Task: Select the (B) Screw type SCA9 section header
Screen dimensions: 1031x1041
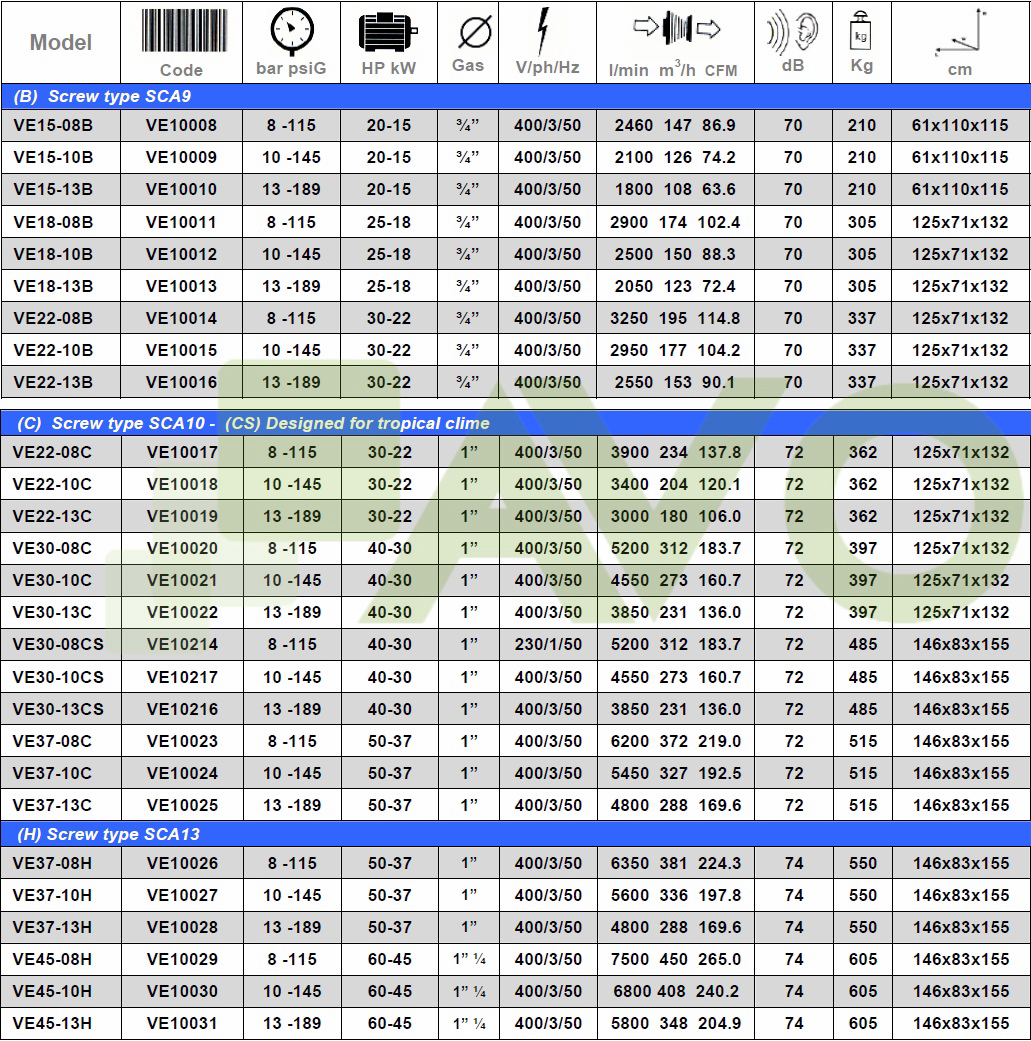Action: pos(102,97)
